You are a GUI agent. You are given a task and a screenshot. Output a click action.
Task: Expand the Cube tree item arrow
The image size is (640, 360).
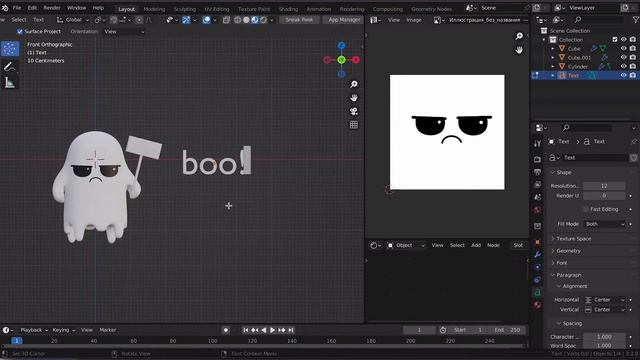tap(553, 48)
